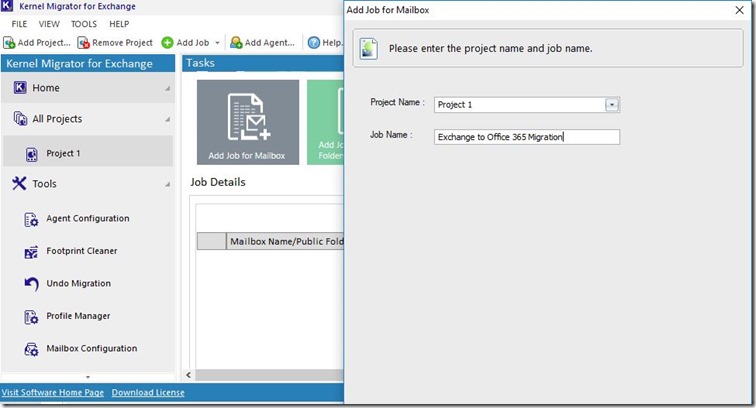This screenshot has width=756, height=408.
Task: Click the Project 1 icon in sidebar
Action: tap(32, 154)
